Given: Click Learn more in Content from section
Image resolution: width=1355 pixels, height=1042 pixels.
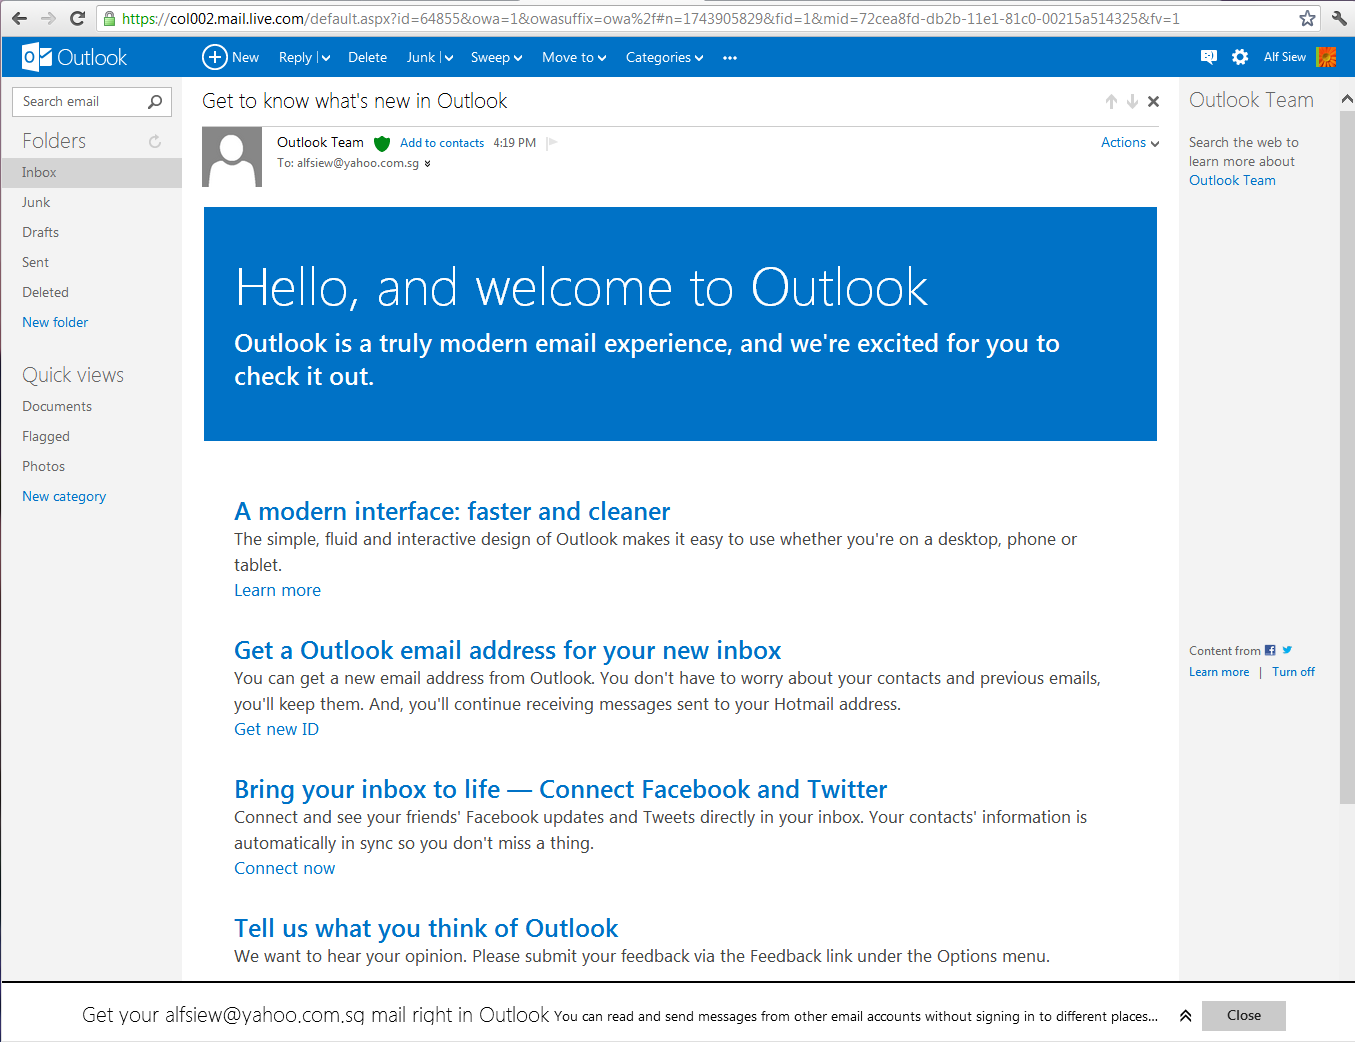Looking at the screenshot, I should (x=1219, y=672).
